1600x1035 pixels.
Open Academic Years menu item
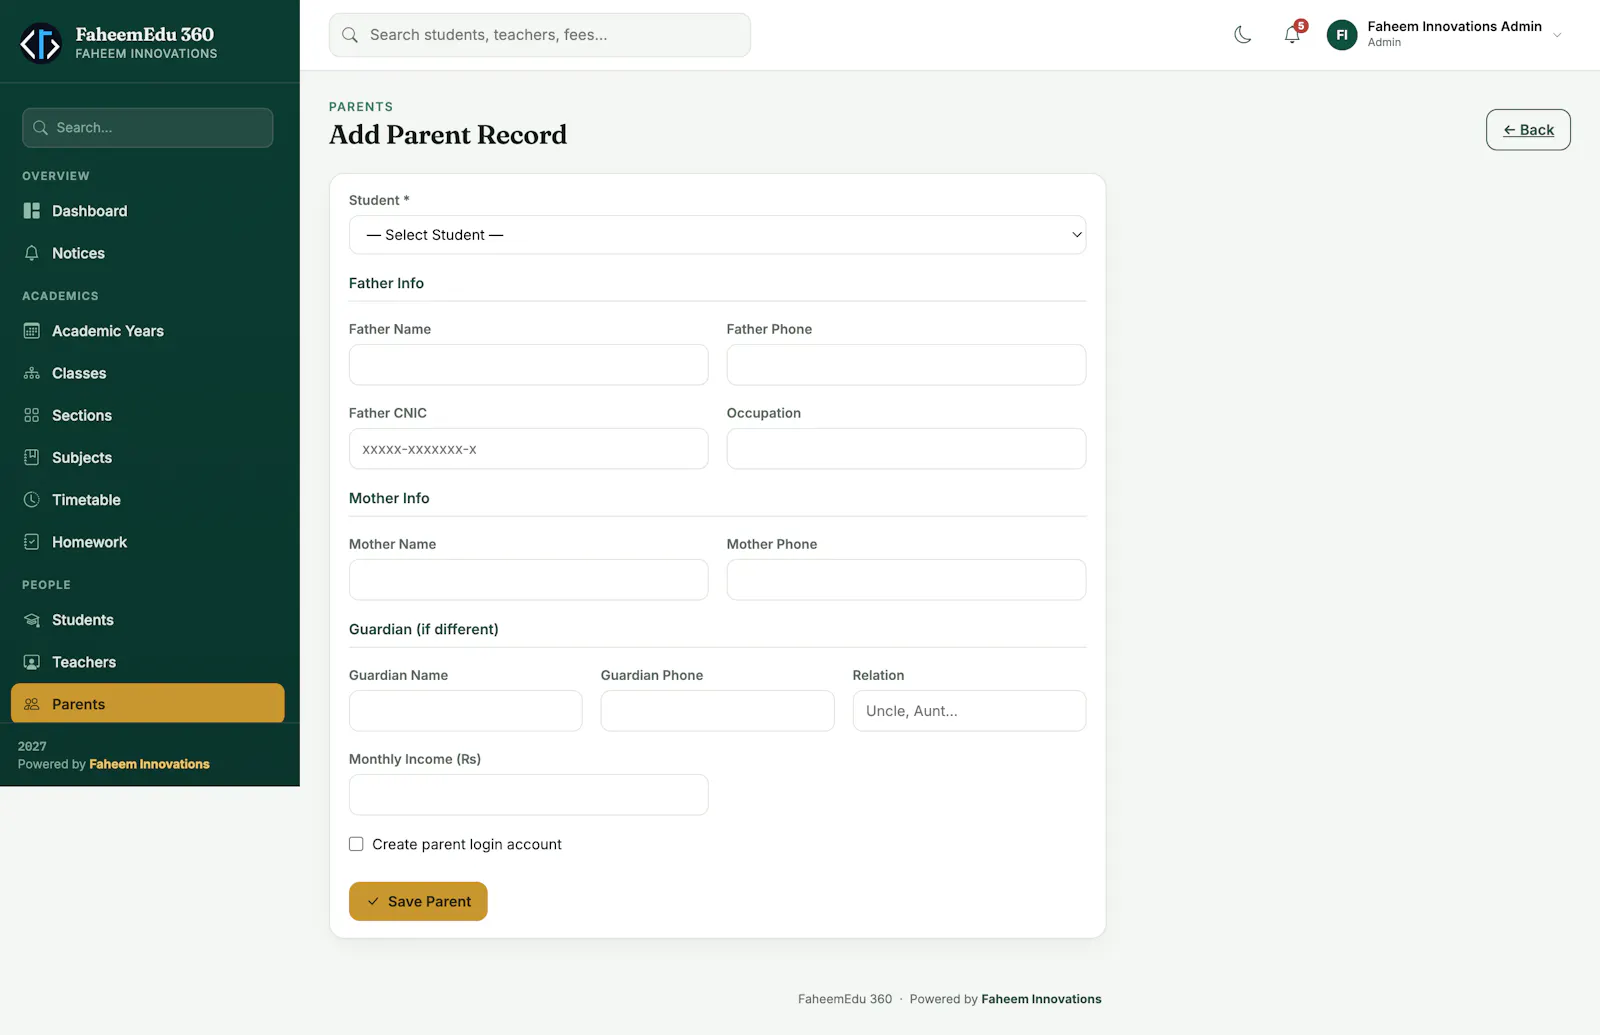click(148, 331)
